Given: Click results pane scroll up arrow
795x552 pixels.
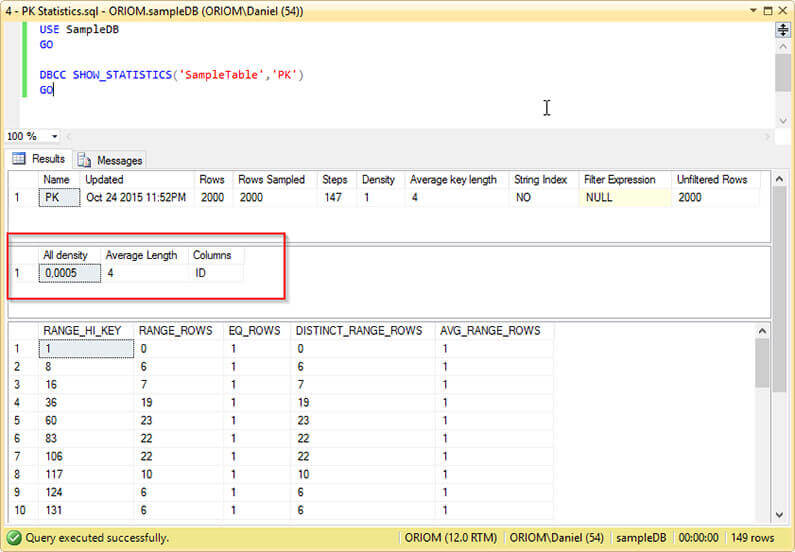Looking at the screenshot, I should 779,179.
